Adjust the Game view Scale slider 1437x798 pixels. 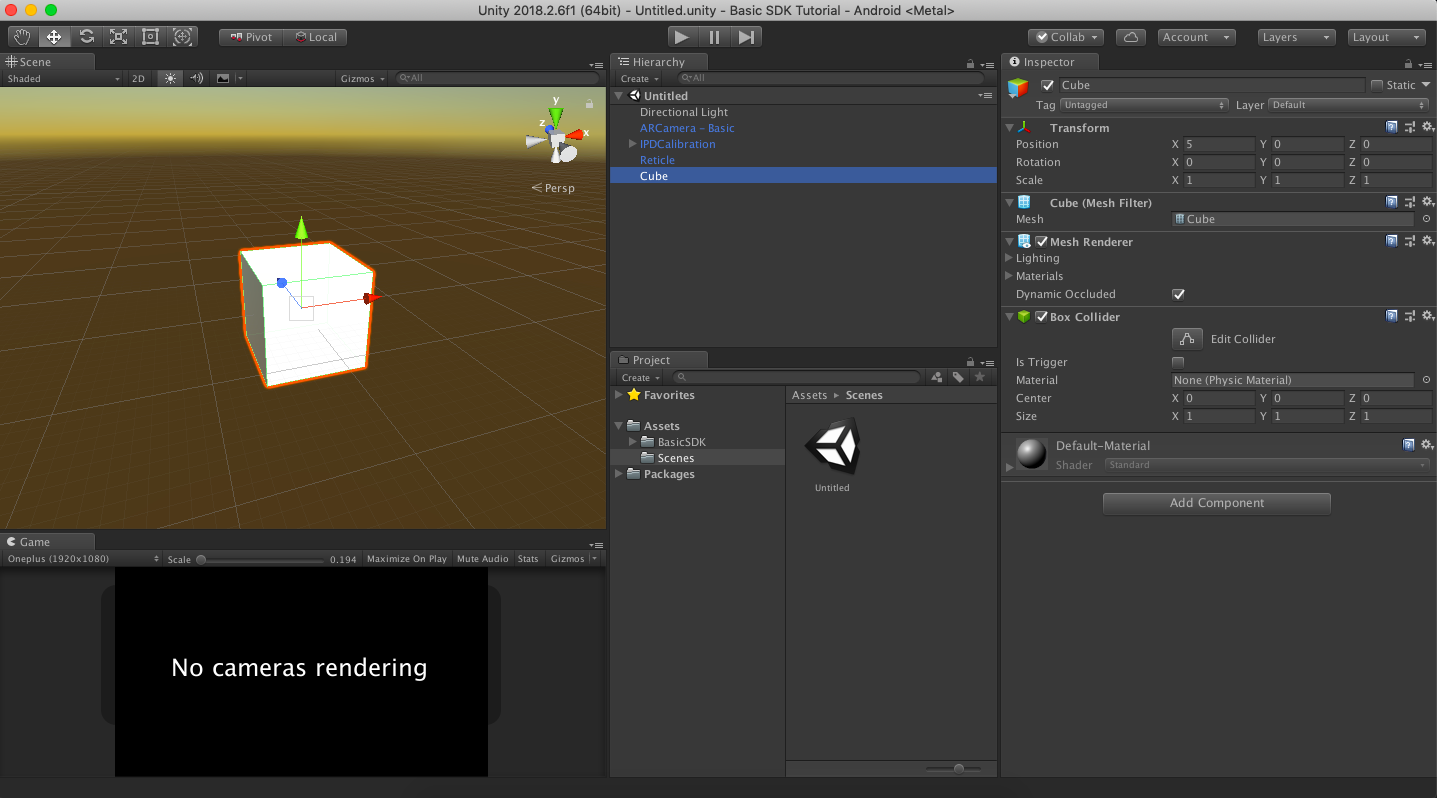pyautogui.click(x=260, y=559)
